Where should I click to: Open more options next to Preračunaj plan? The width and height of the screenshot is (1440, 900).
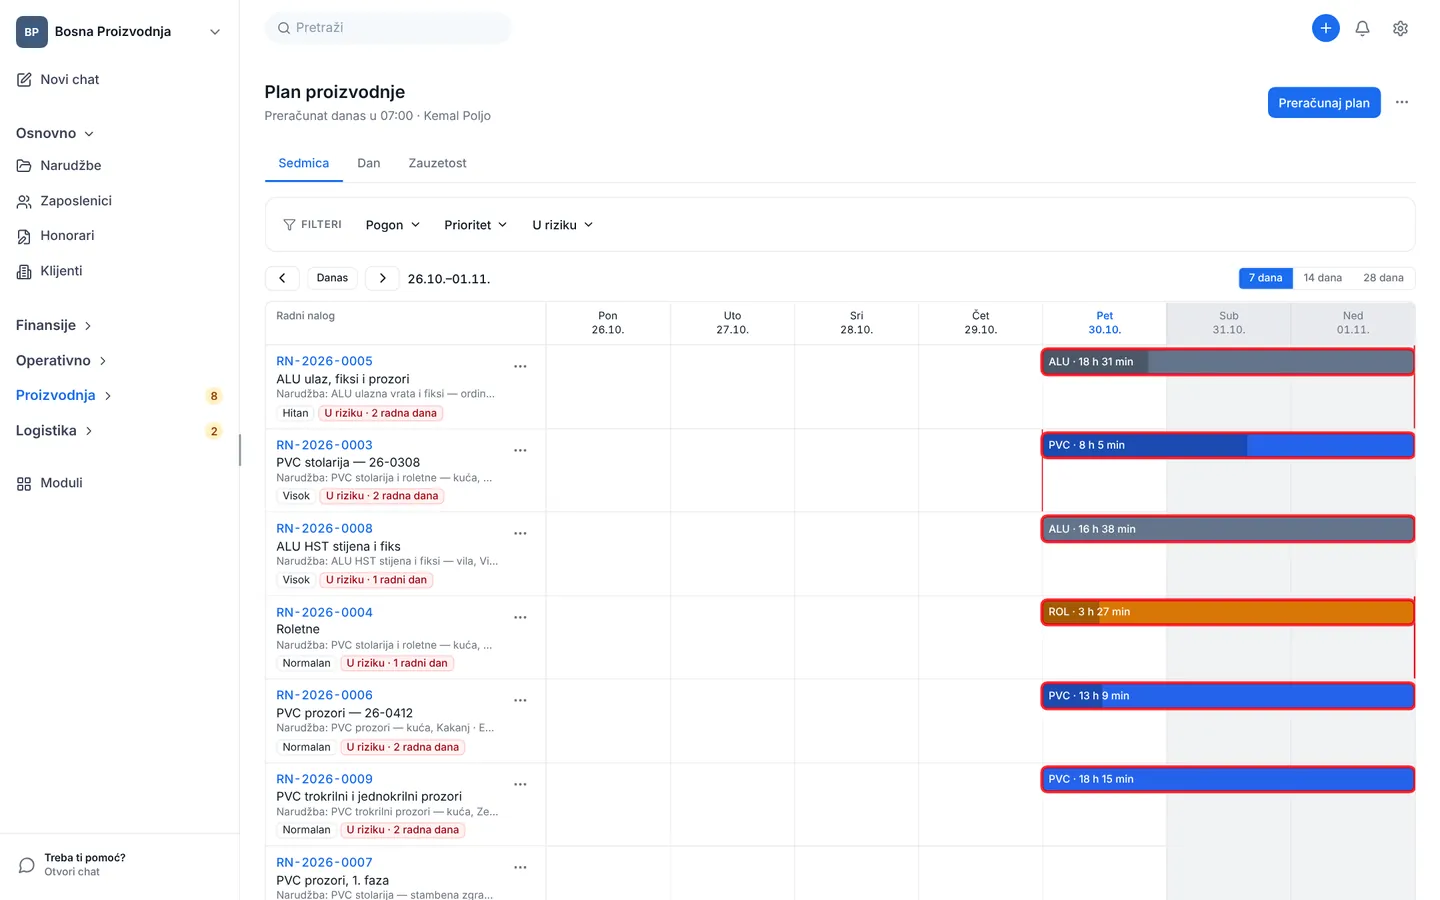pos(1402,102)
